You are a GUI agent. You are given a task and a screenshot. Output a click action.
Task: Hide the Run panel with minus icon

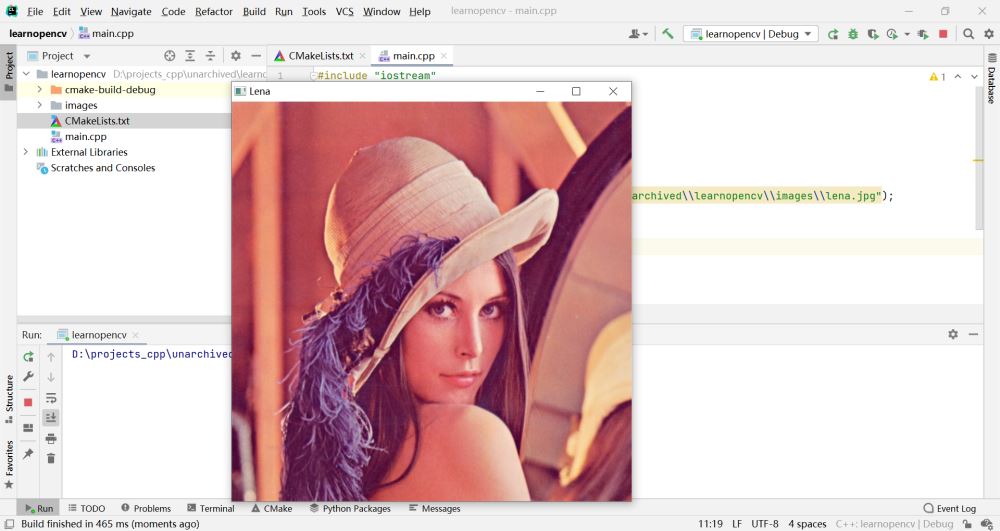tap(973, 334)
